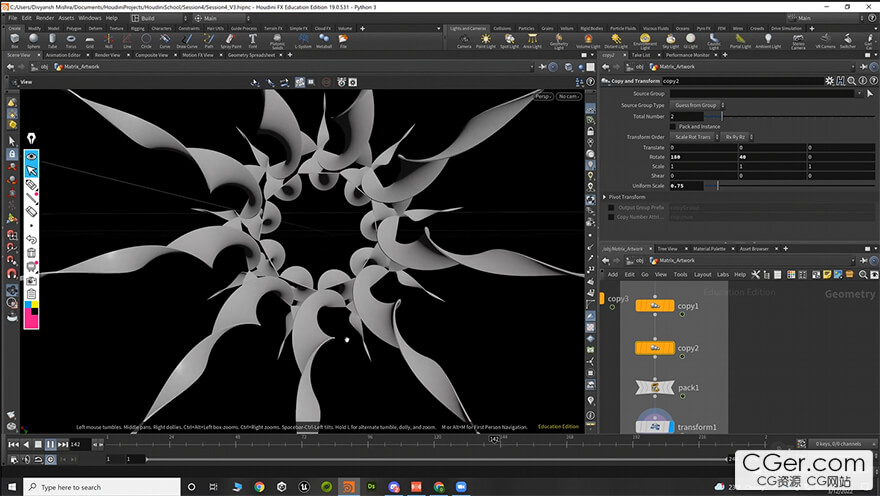Enable the Output Group Prefix checkbox
This screenshot has width=880, height=496.
point(611,207)
